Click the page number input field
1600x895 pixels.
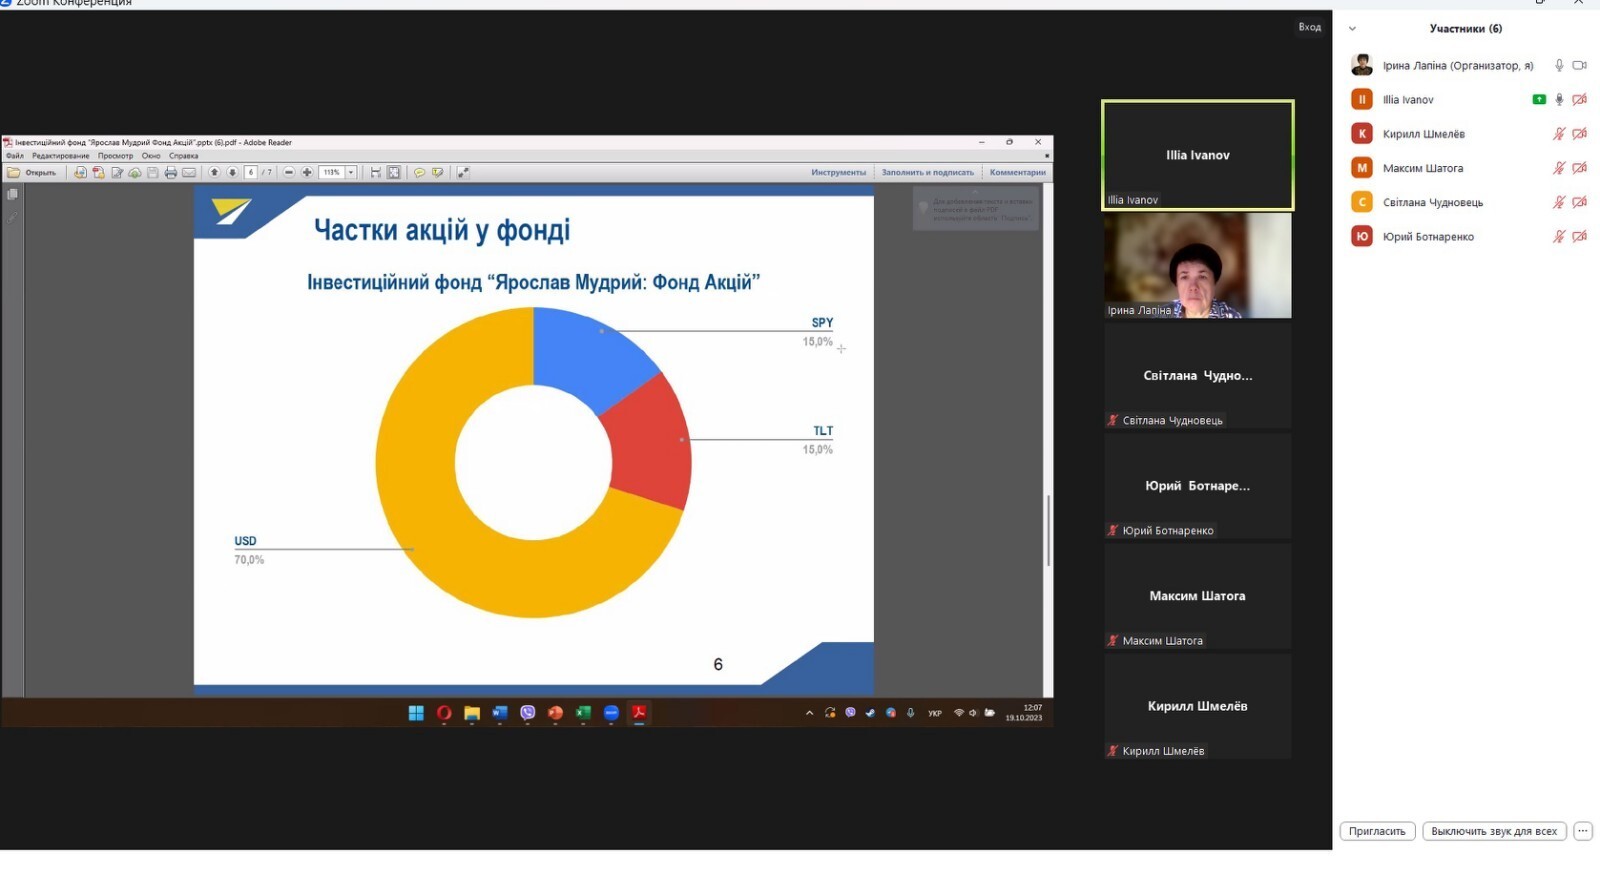pyautogui.click(x=251, y=173)
